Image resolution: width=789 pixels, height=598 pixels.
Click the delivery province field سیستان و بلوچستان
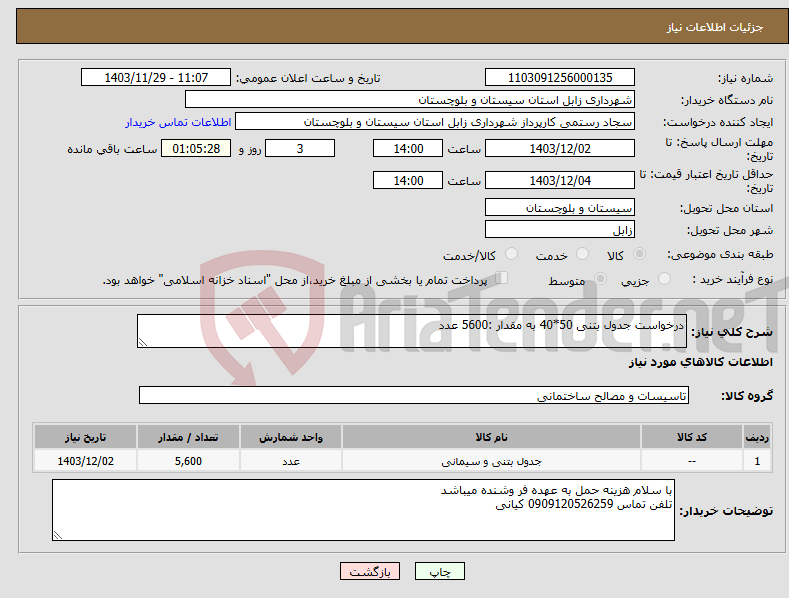click(x=560, y=207)
